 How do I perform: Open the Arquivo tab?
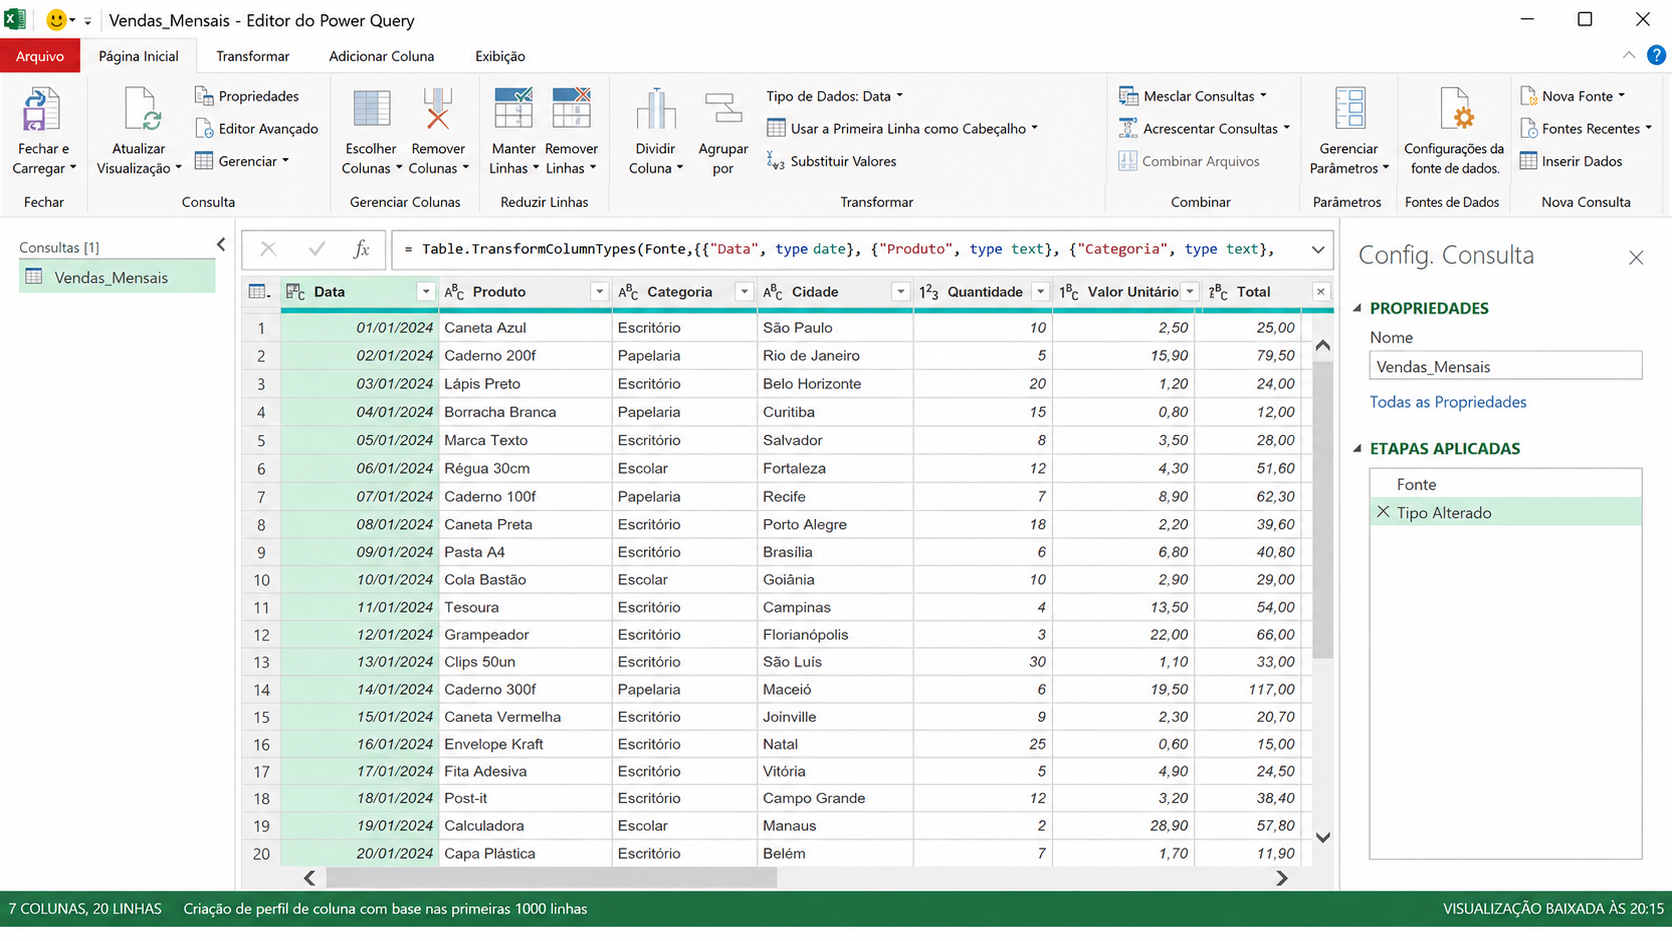click(40, 56)
